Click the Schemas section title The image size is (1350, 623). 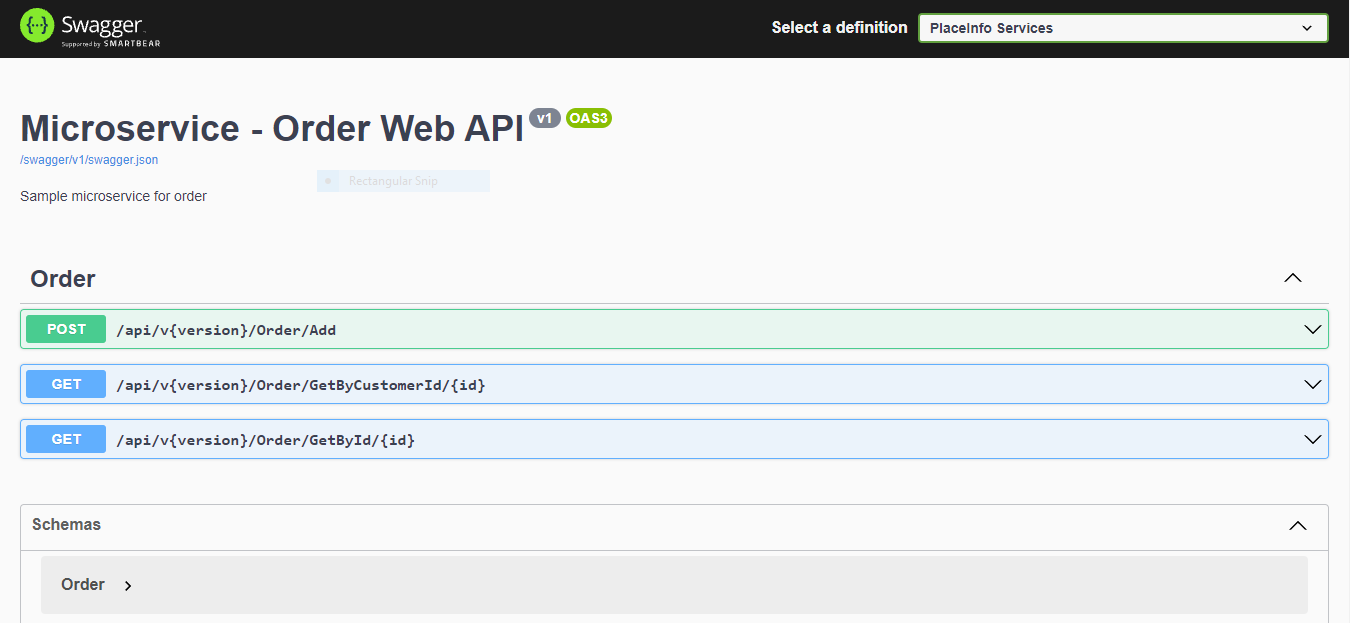pos(66,524)
